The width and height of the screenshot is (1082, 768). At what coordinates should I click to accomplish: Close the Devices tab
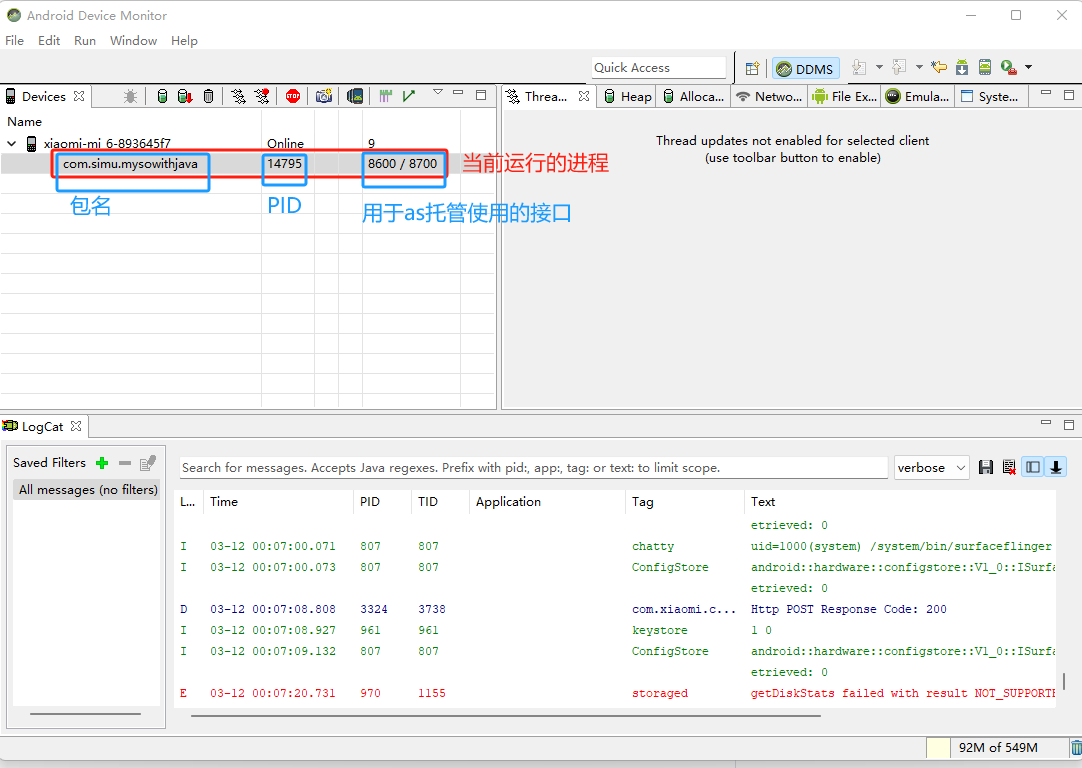79,96
